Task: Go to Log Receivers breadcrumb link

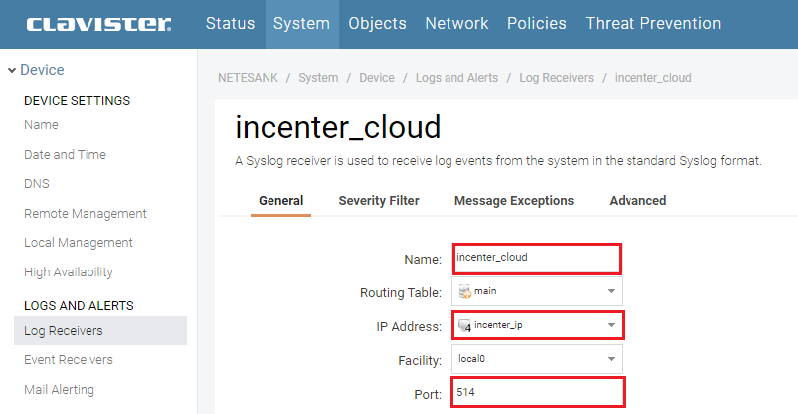Action: [x=556, y=77]
